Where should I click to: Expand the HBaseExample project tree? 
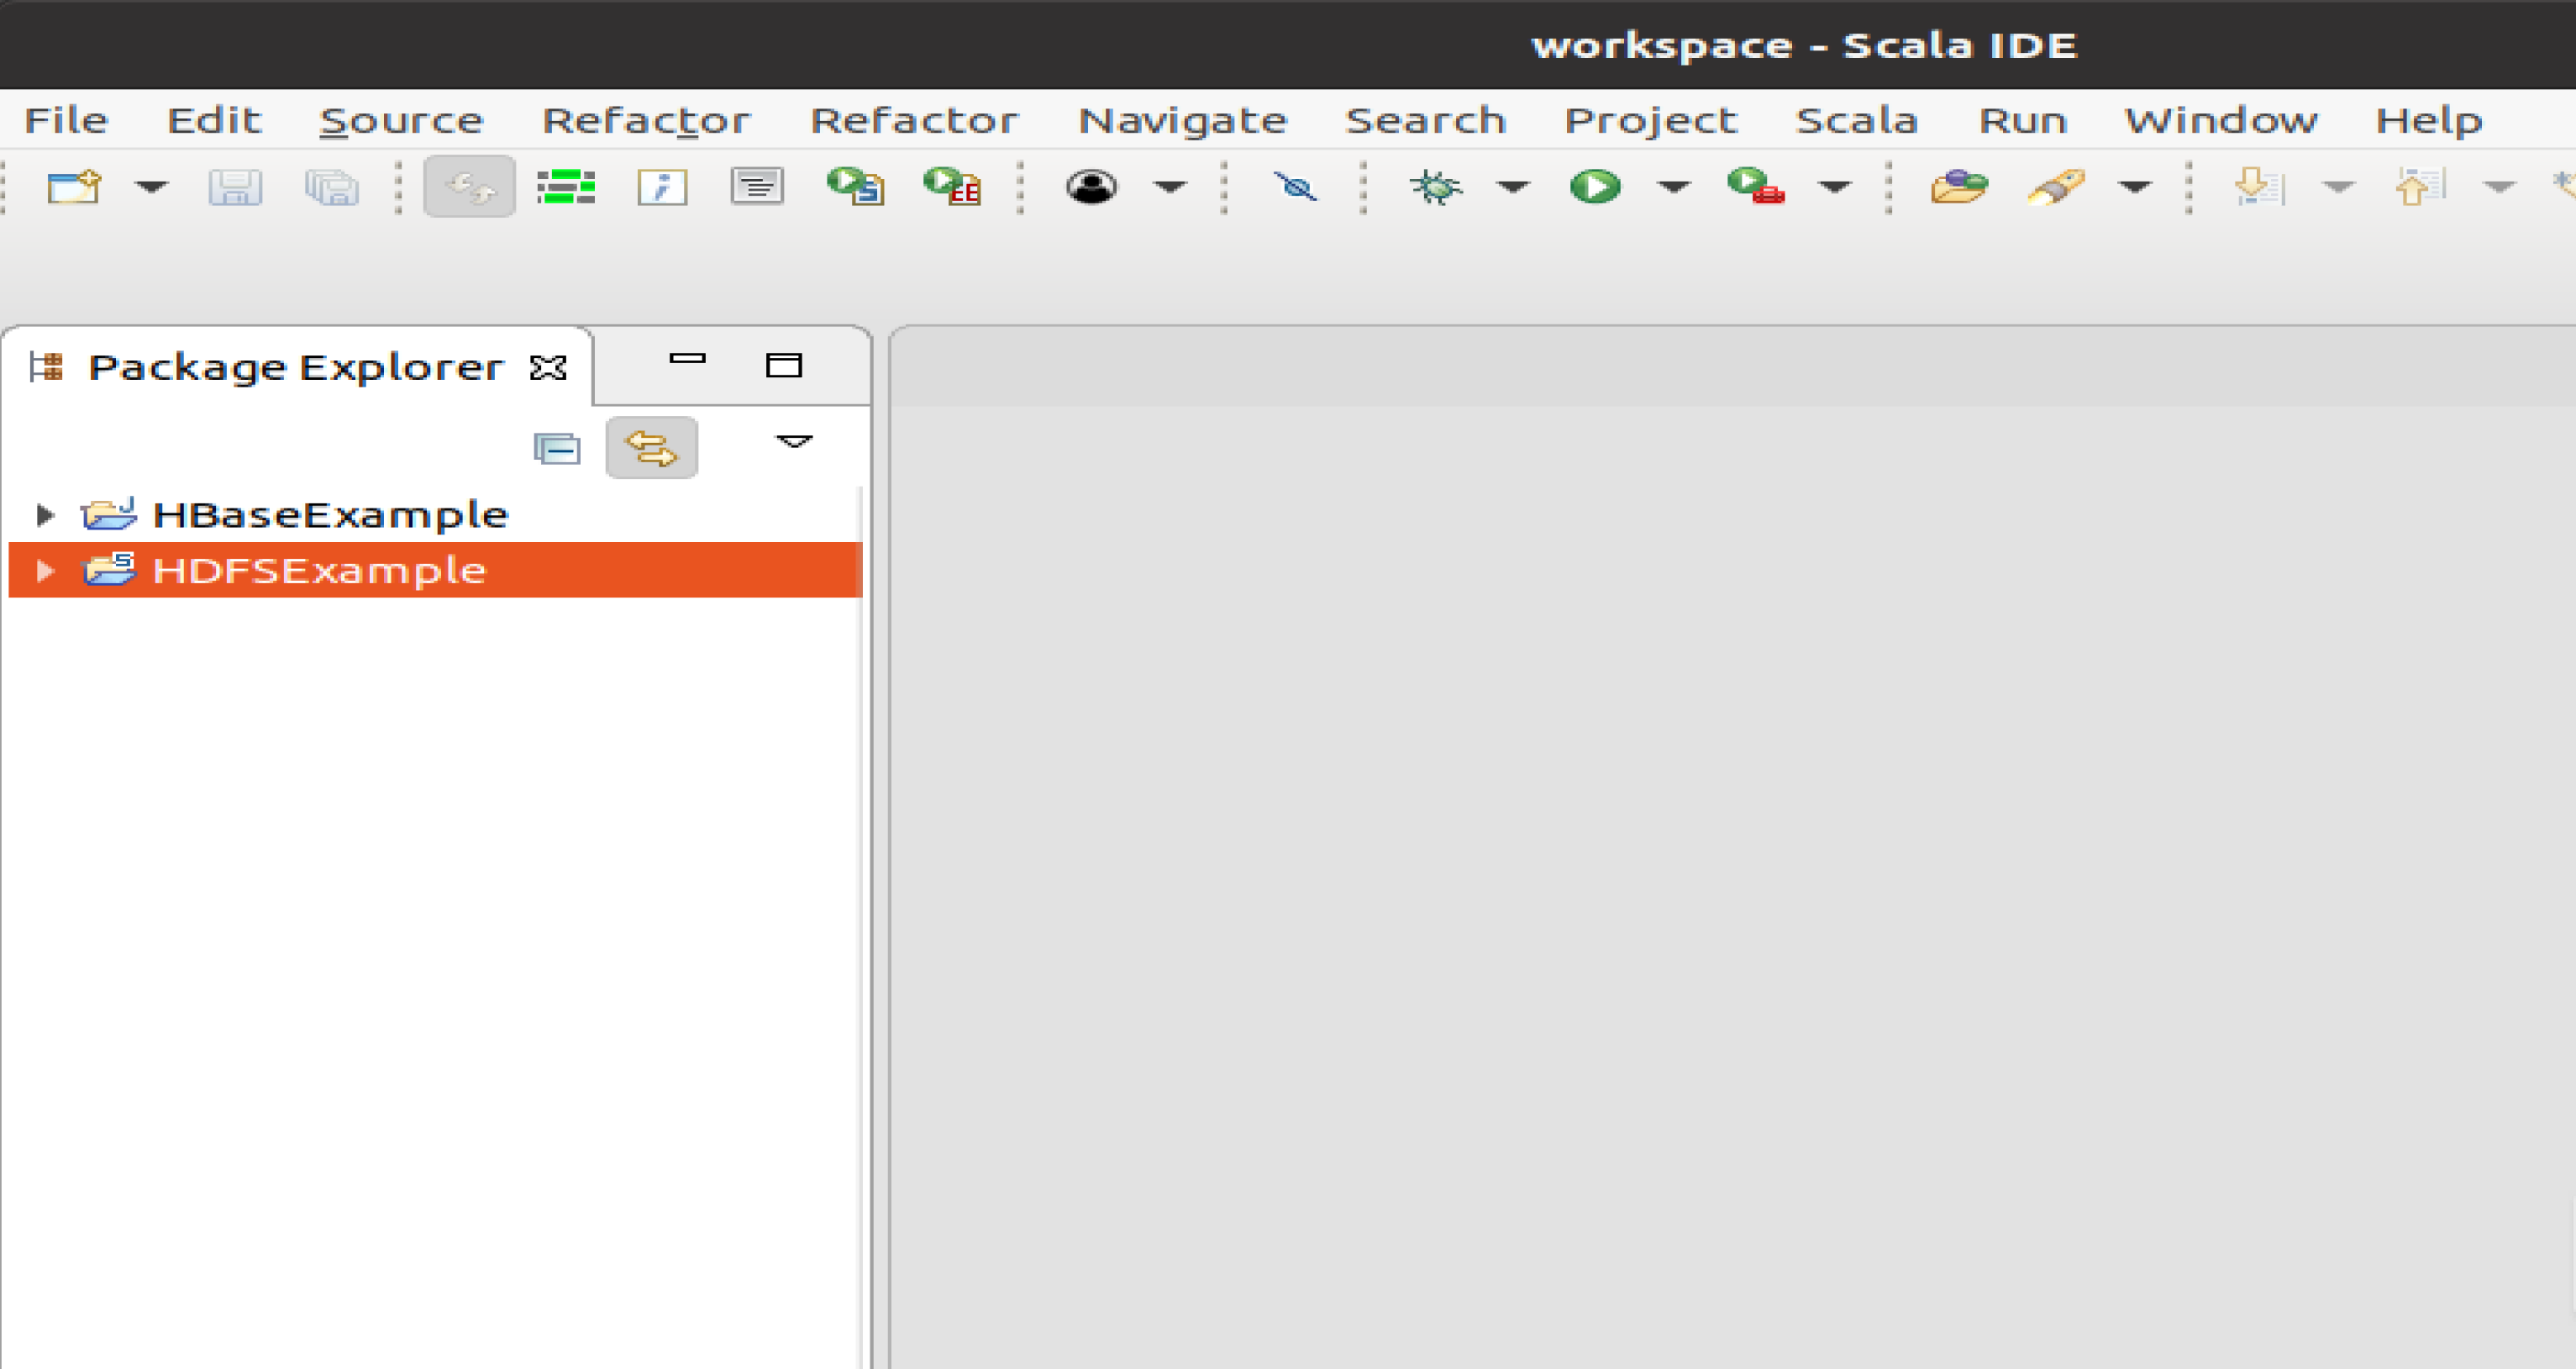(x=44, y=515)
